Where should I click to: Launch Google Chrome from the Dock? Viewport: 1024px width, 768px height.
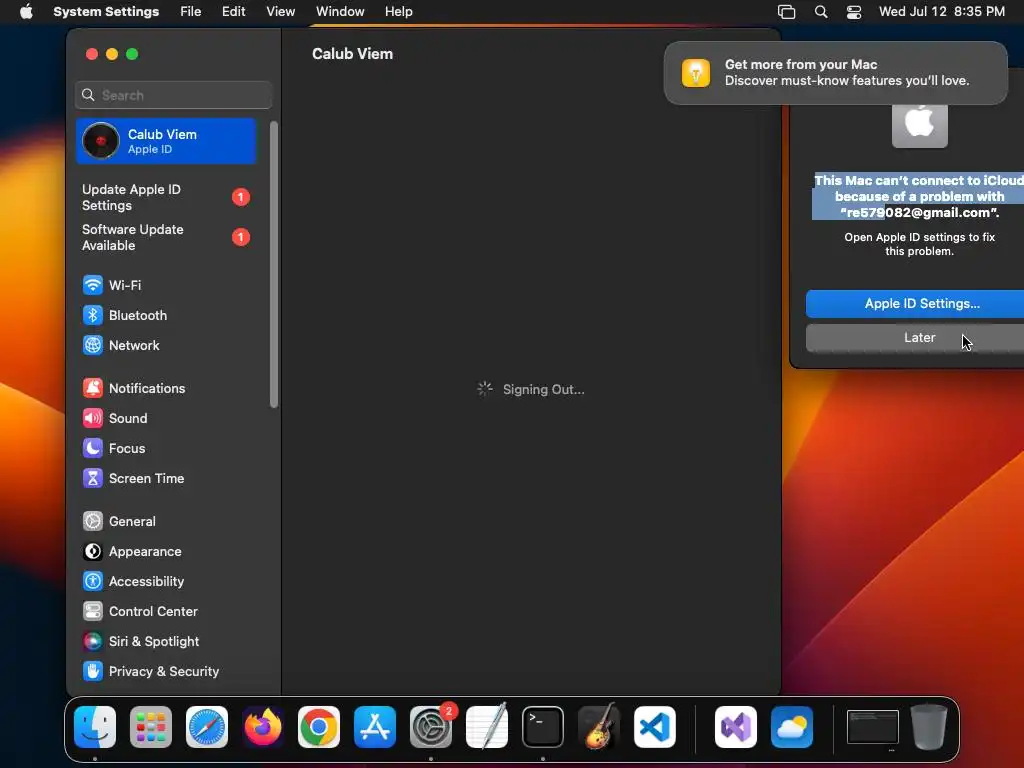319,727
